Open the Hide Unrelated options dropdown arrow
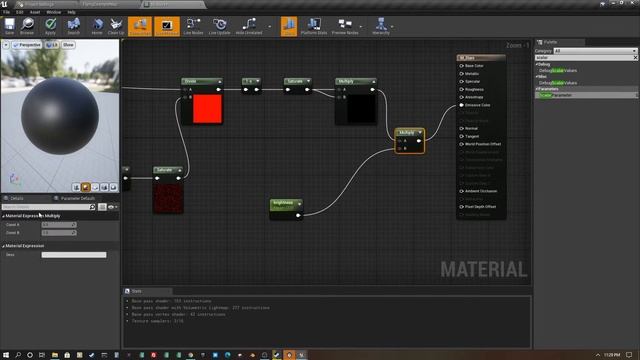 269,27
